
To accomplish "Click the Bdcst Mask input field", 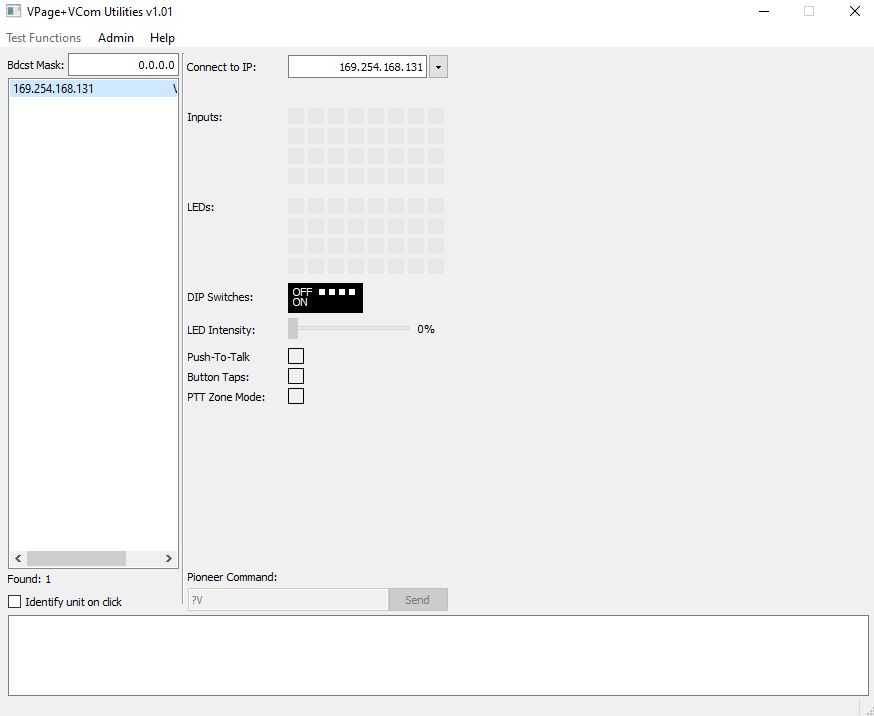I will (123, 65).
